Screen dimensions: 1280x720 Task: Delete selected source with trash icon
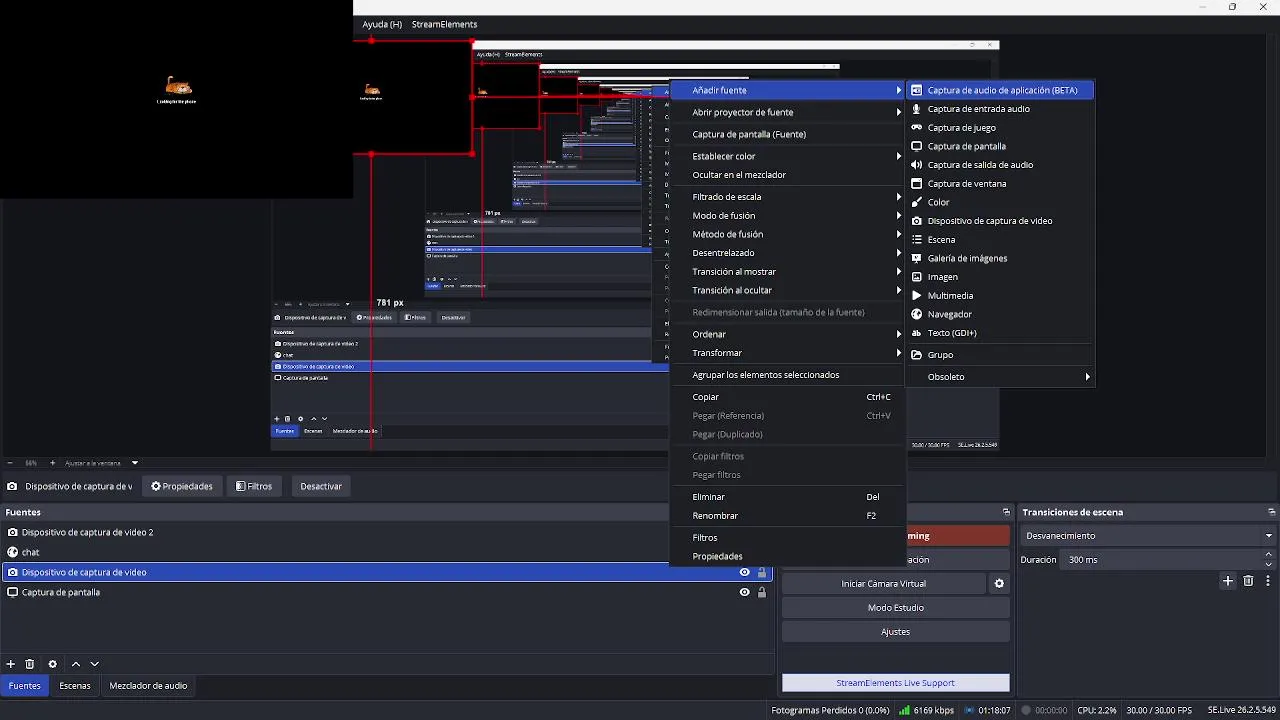(30, 664)
